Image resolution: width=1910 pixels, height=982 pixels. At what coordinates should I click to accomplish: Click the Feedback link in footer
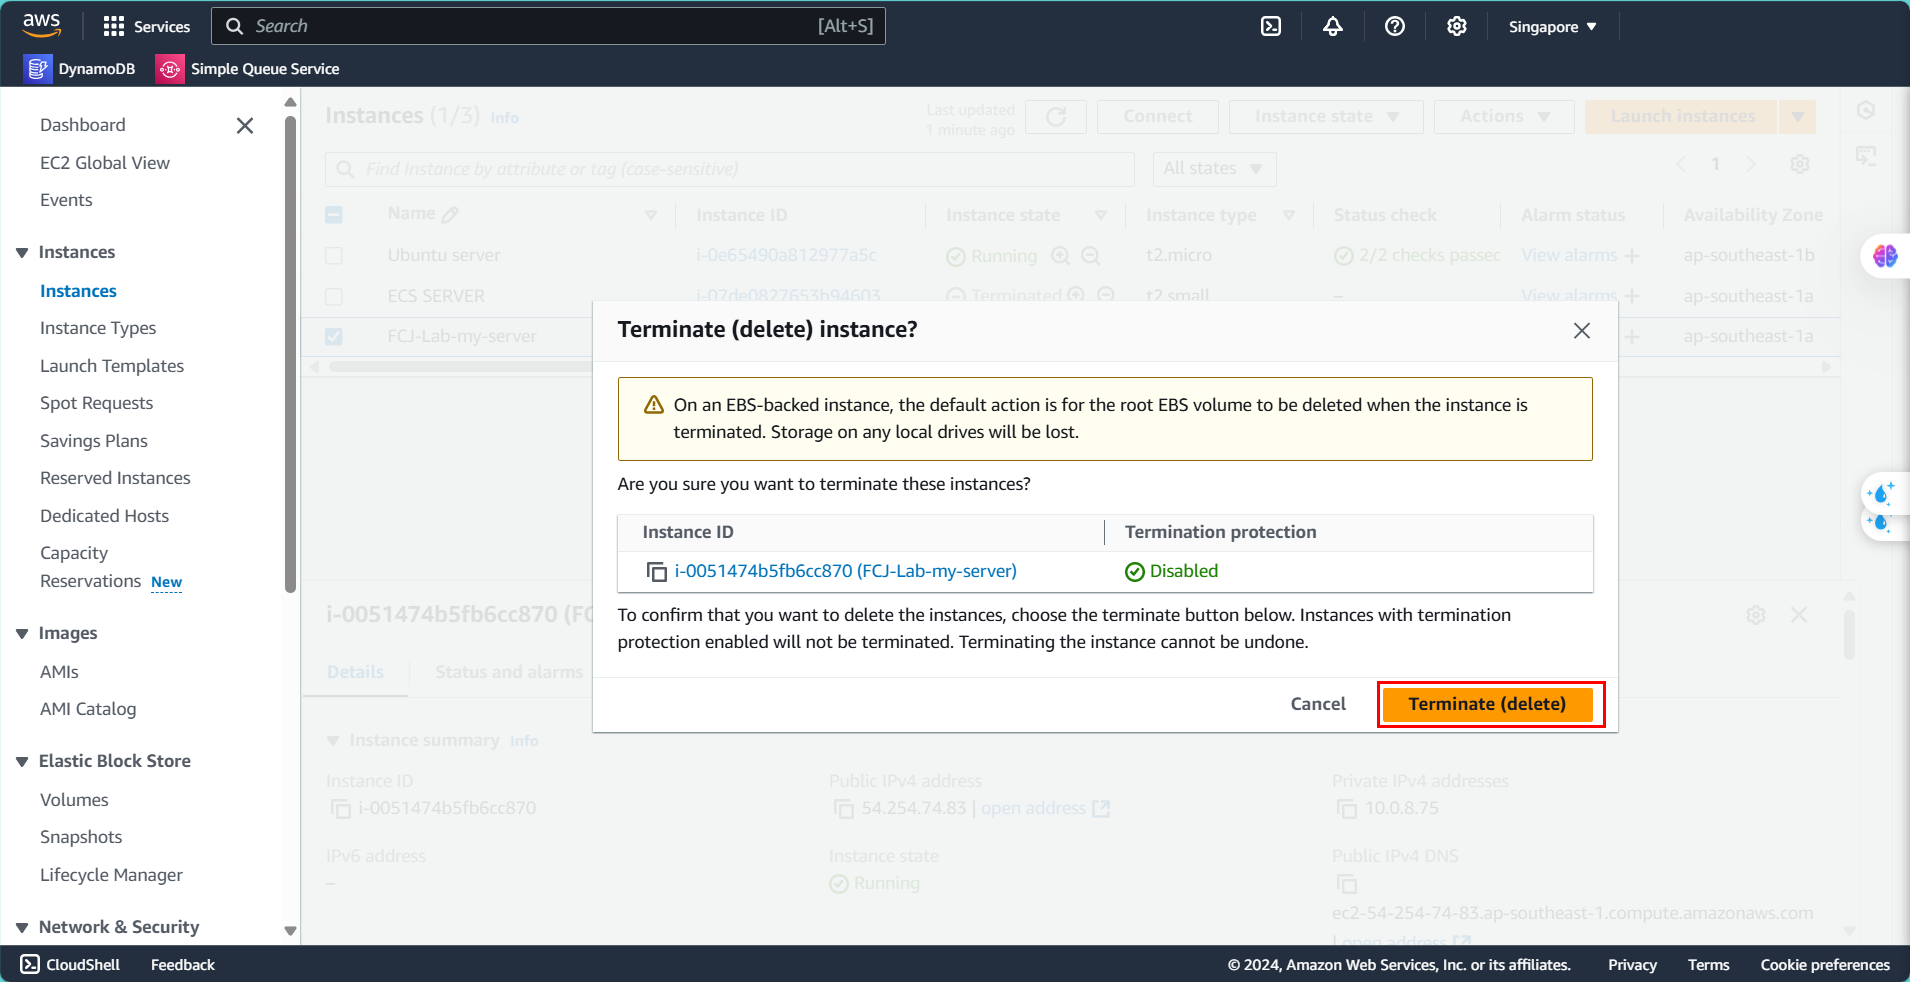pyautogui.click(x=183, y=965)
